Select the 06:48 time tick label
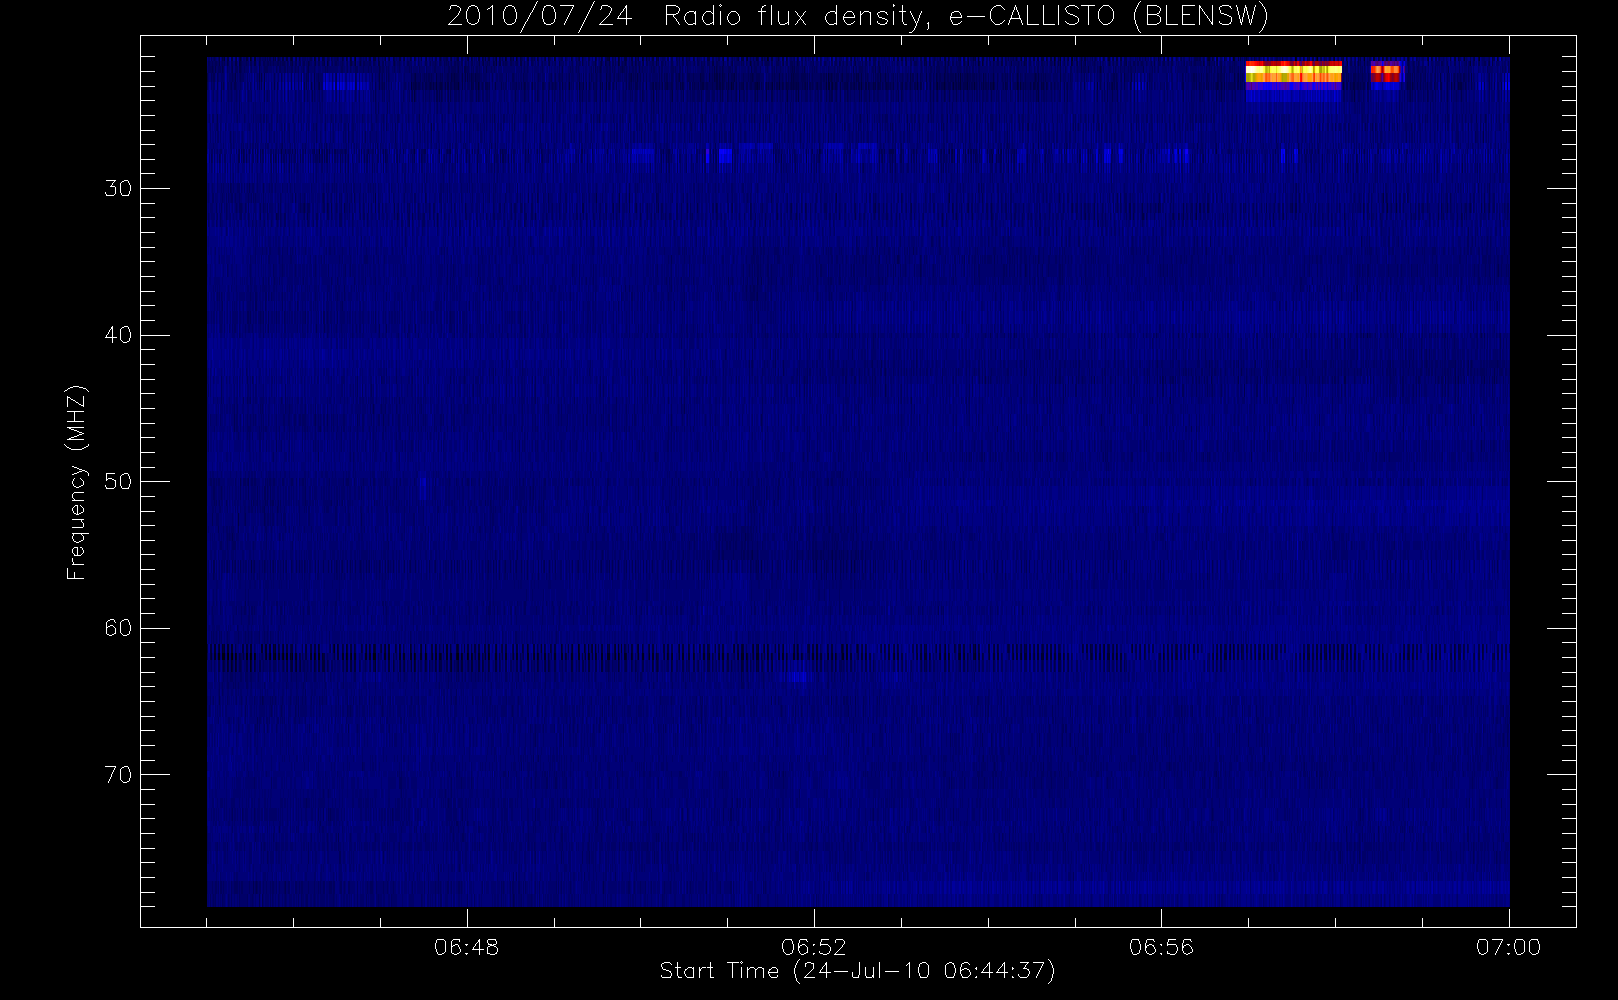The width and height of the screenshot is (1618, 1000). pos(466,946)
